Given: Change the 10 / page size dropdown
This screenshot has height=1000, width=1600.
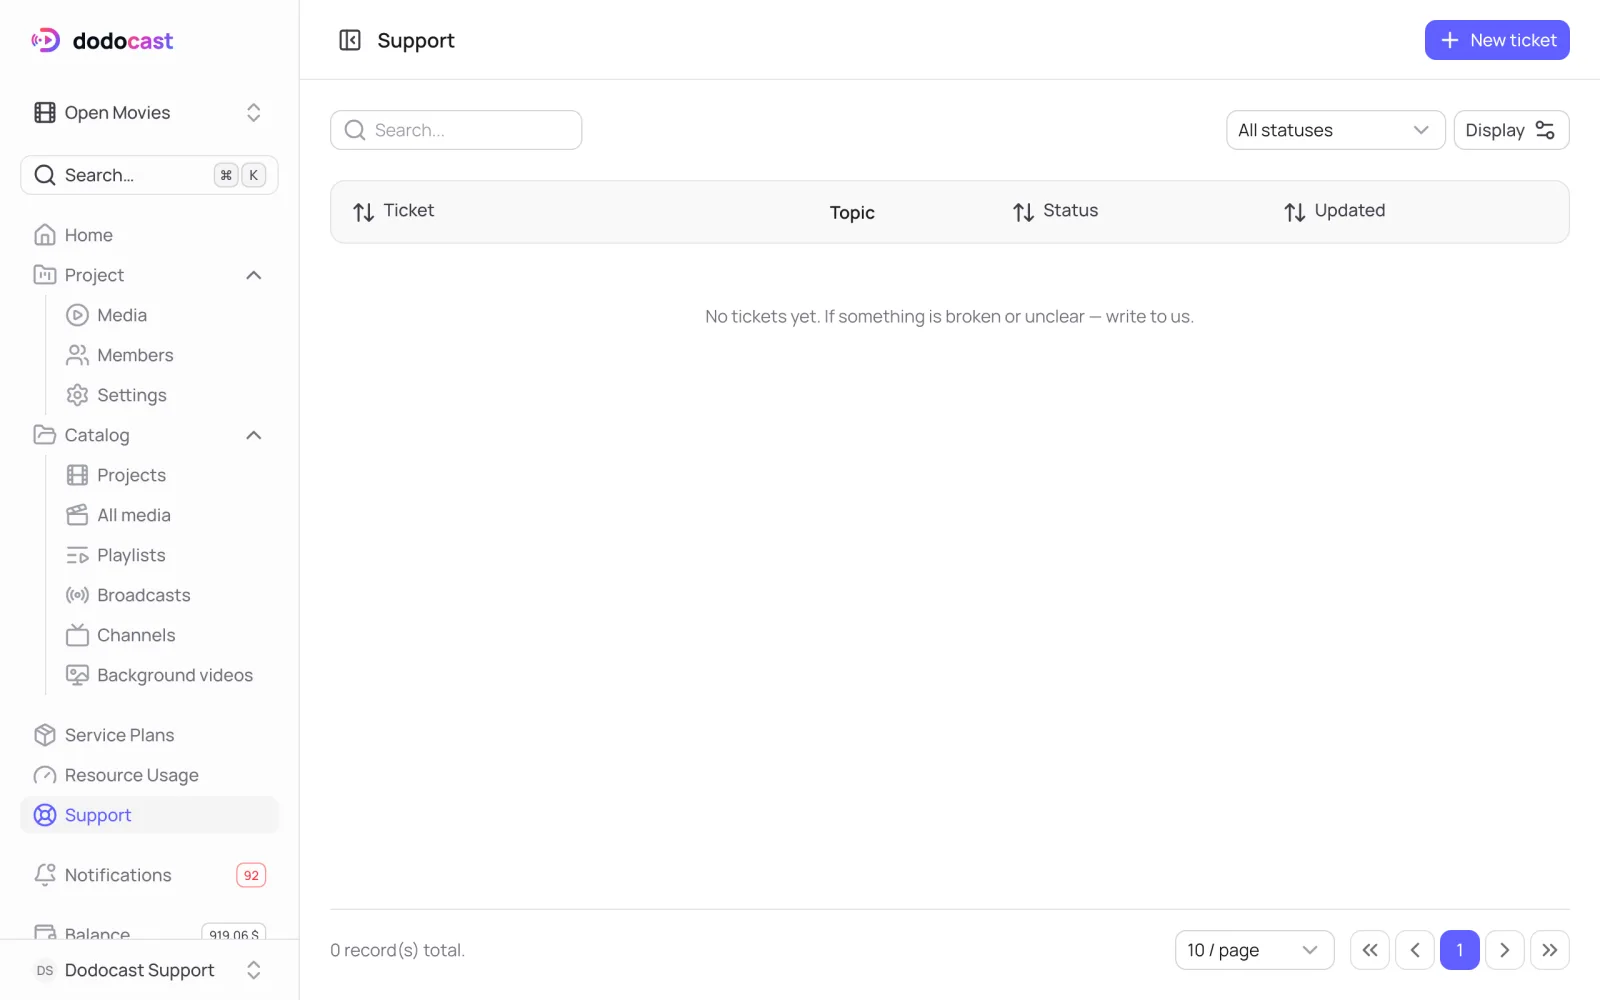Looking at the screenshot, I should pos(1254,950).
